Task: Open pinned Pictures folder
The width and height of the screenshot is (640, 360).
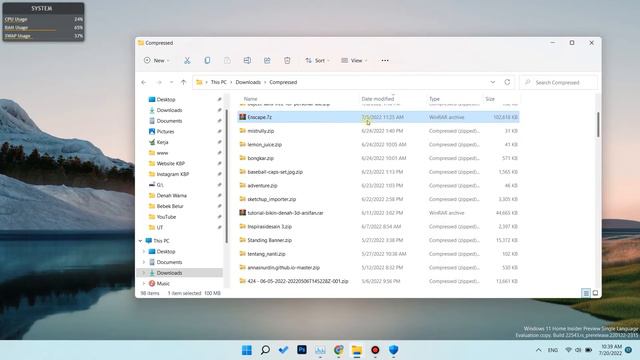Action: (165, 131)
